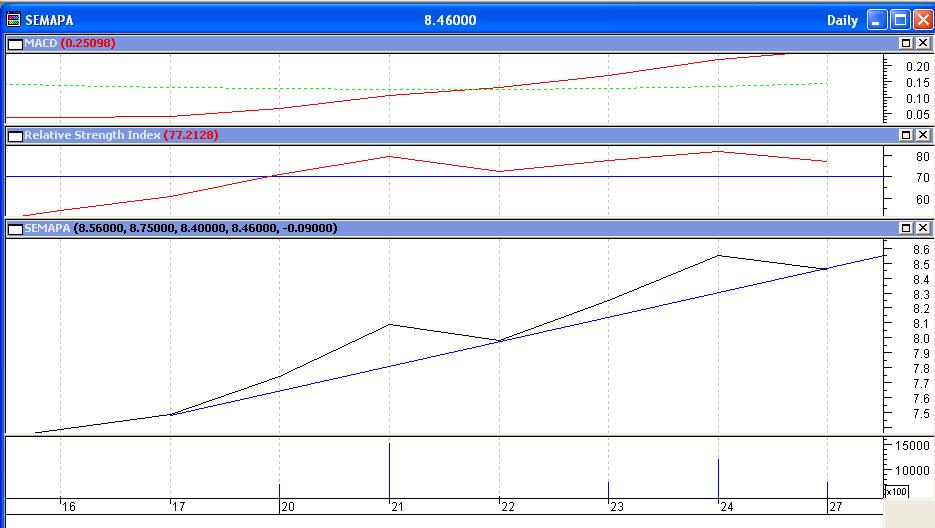Image resolution: width=935 pixels, height=528 pixels.
Task: Click date label 20 on time axis
Action: pos(288,507)
